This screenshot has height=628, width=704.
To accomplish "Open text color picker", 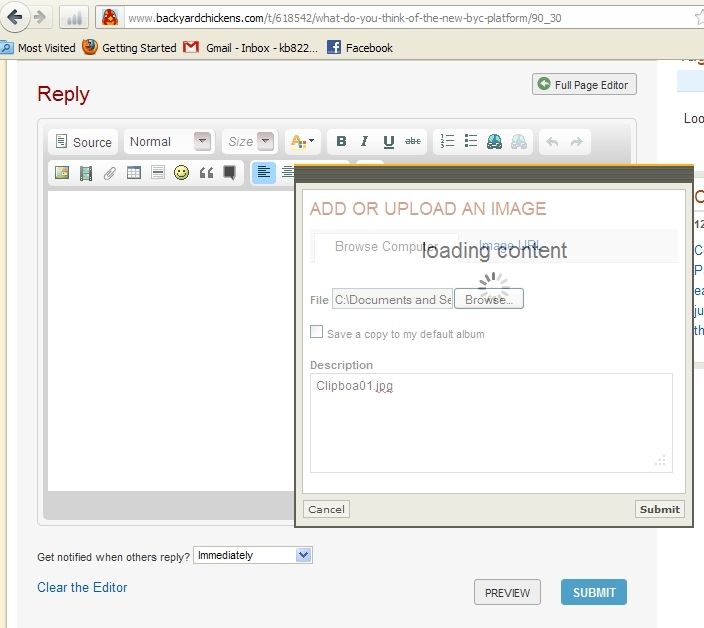I will [301, 142].
